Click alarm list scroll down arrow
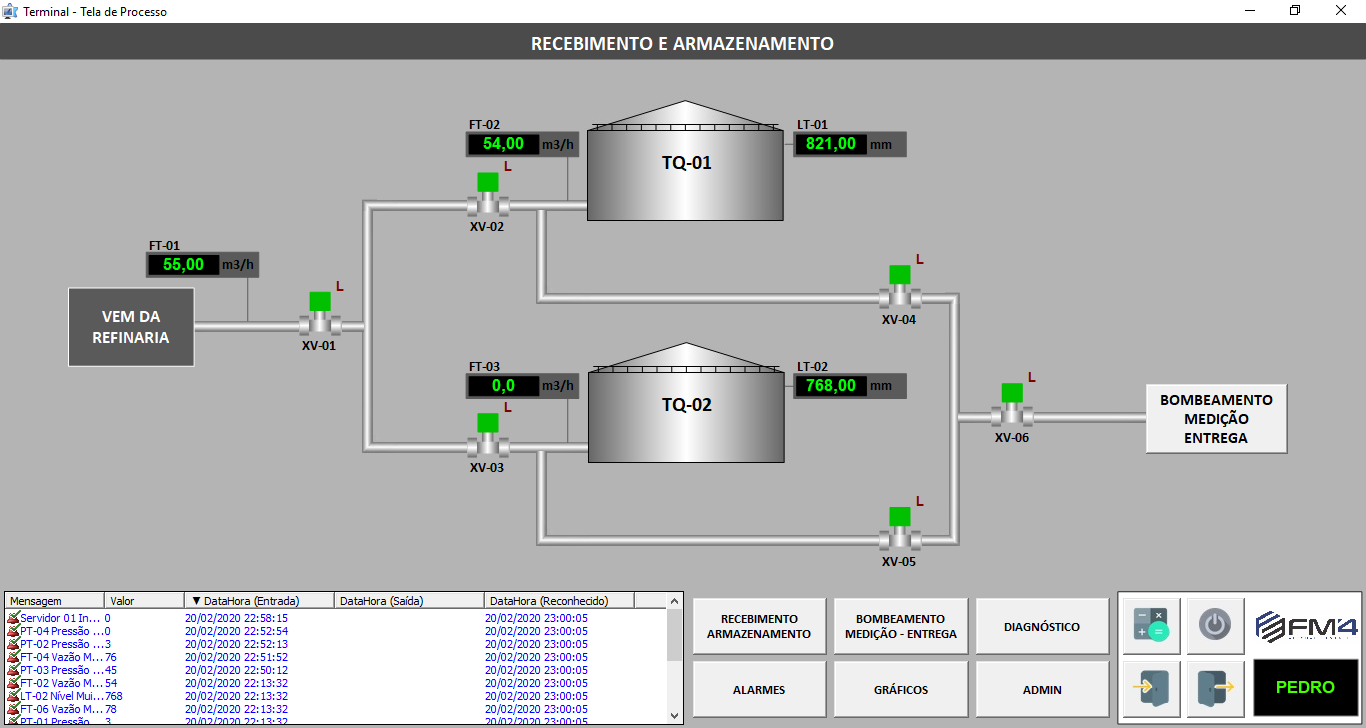 point(674,715)
